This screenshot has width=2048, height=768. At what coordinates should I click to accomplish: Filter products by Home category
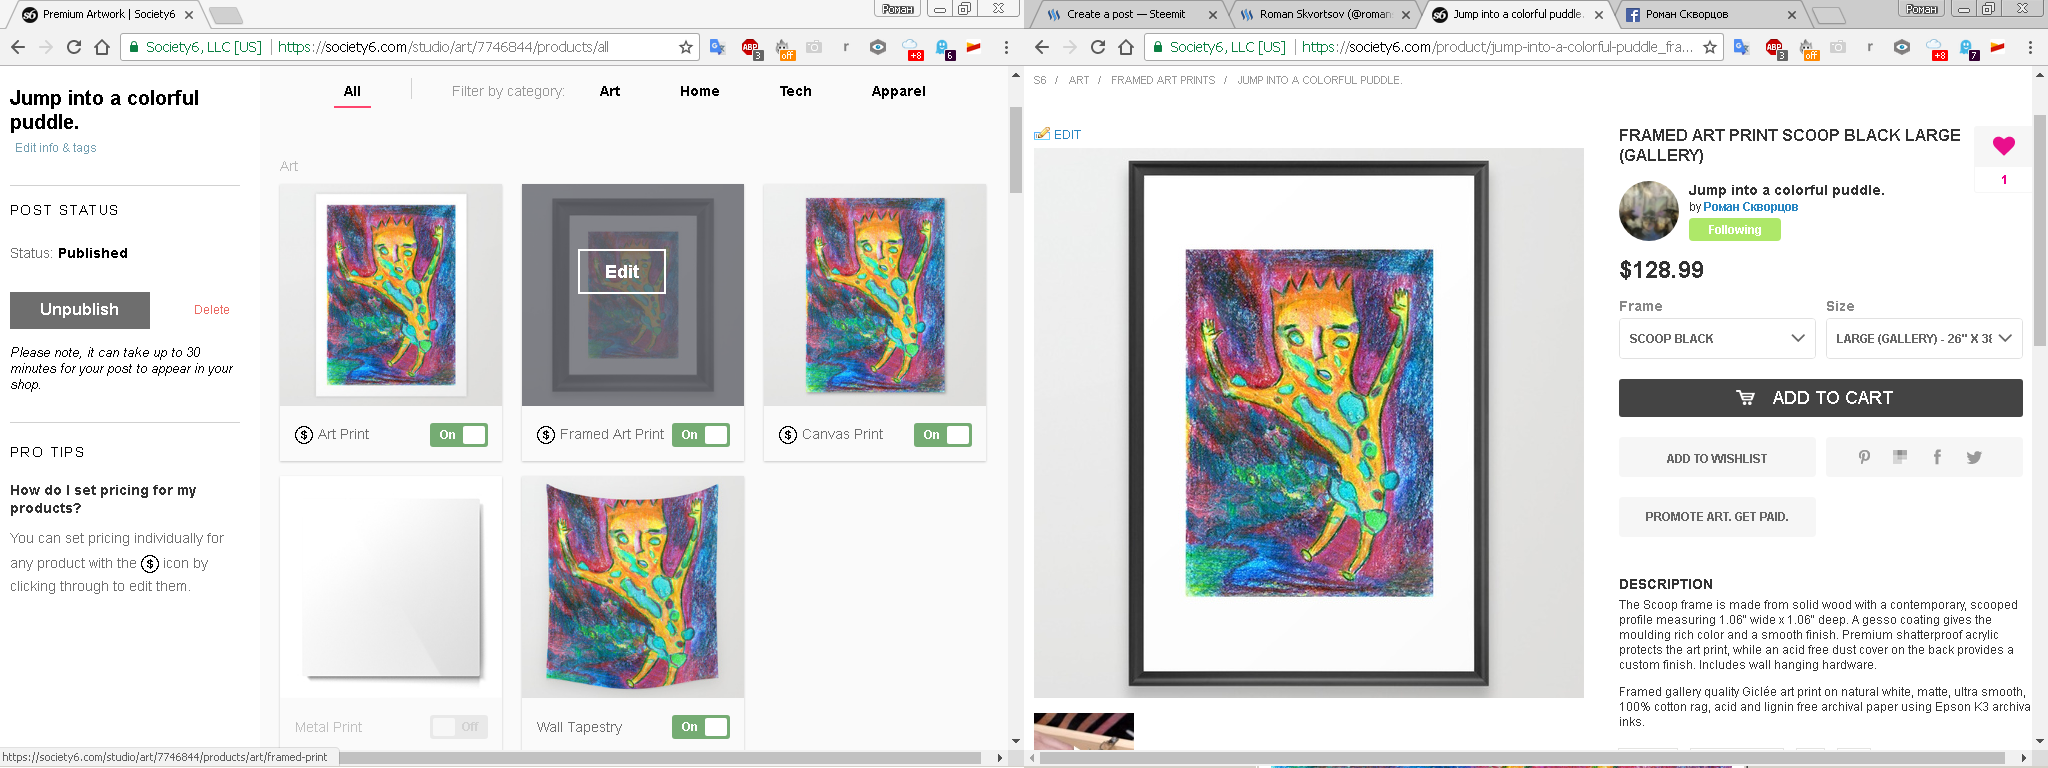[x=700, y=91]
